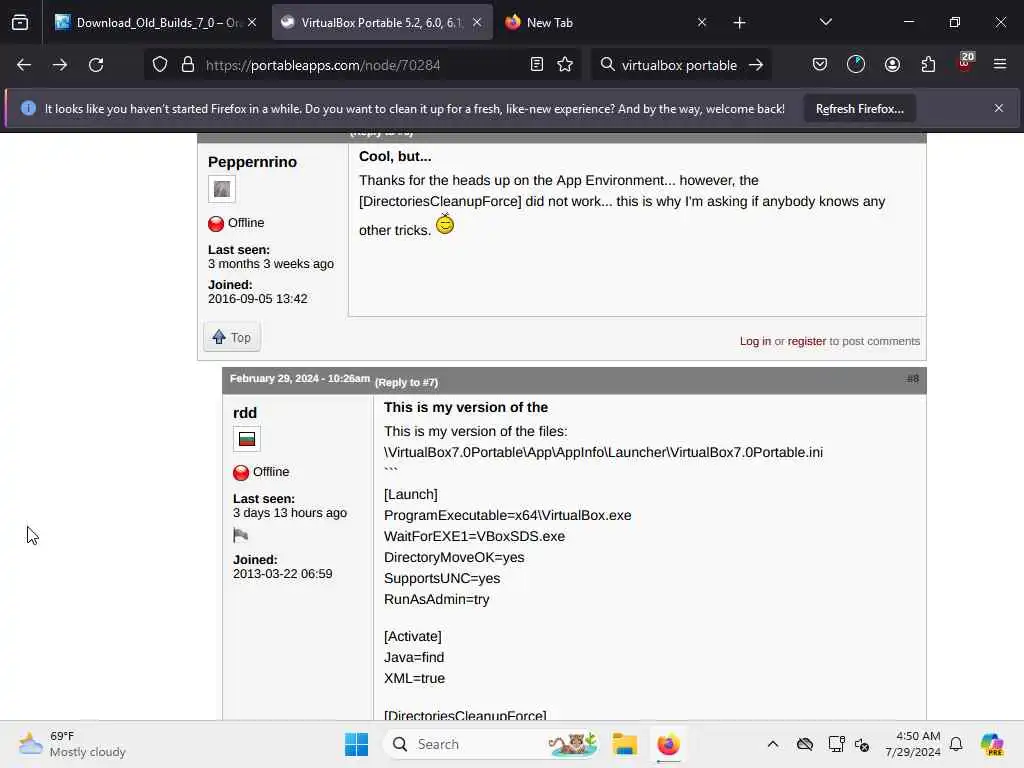Open rdd user profile name

pyautogui.click(x=245, y=413)
